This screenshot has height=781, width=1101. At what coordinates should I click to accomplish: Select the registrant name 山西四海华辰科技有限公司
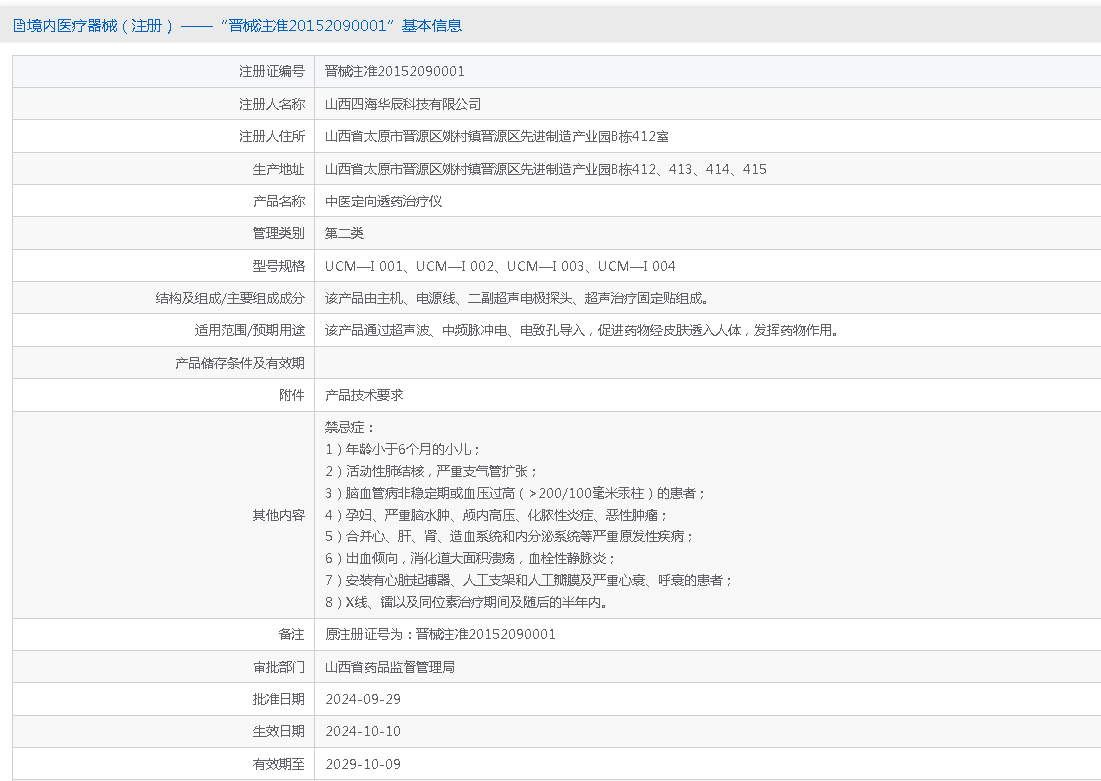[x=403, y=104]
